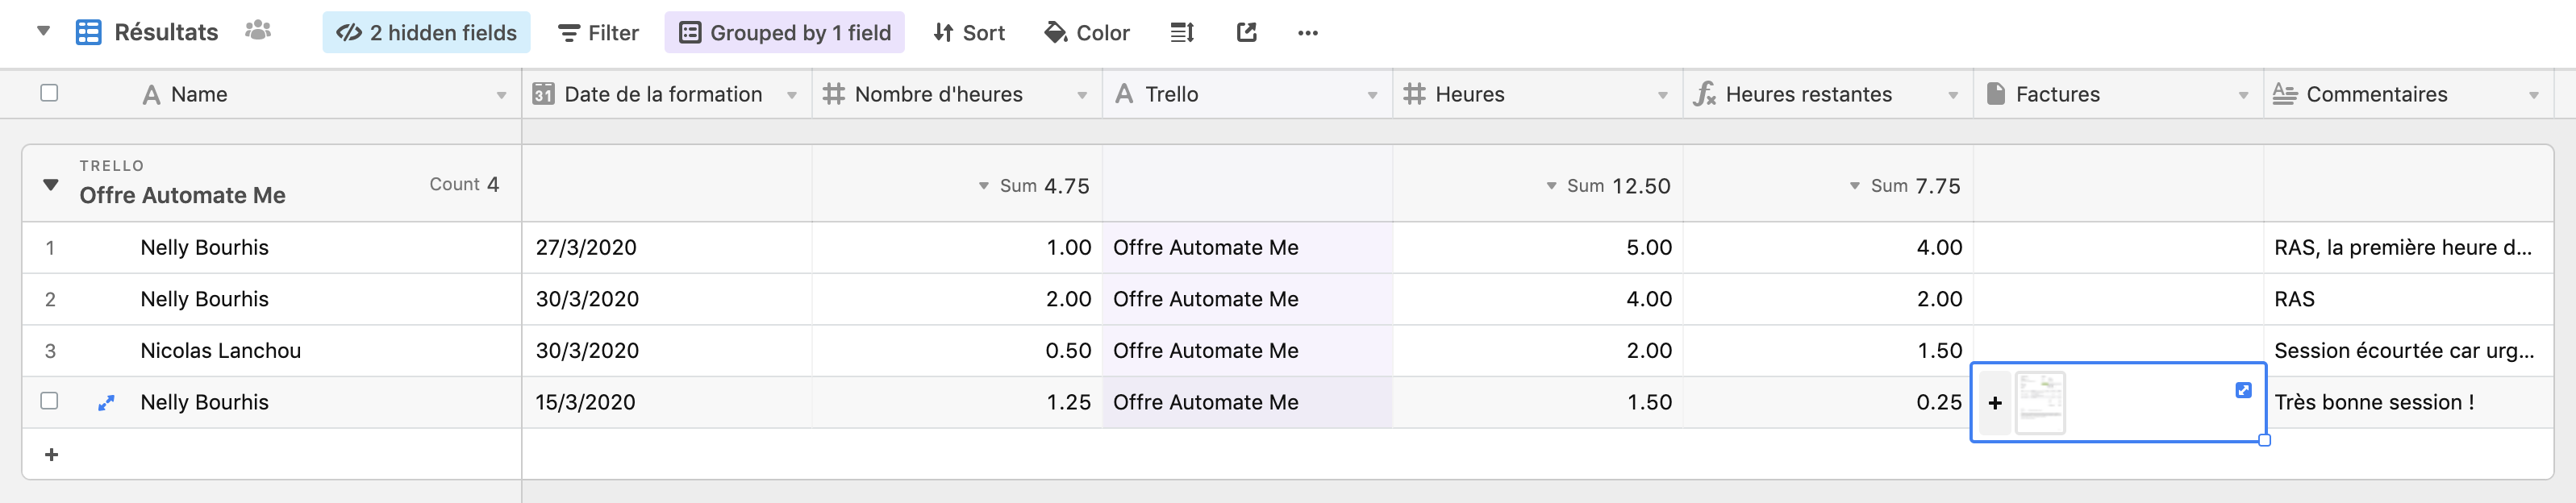Screen dimensions: 2576x503
Task: Click the row height icon
Action: coord(1182,33)
